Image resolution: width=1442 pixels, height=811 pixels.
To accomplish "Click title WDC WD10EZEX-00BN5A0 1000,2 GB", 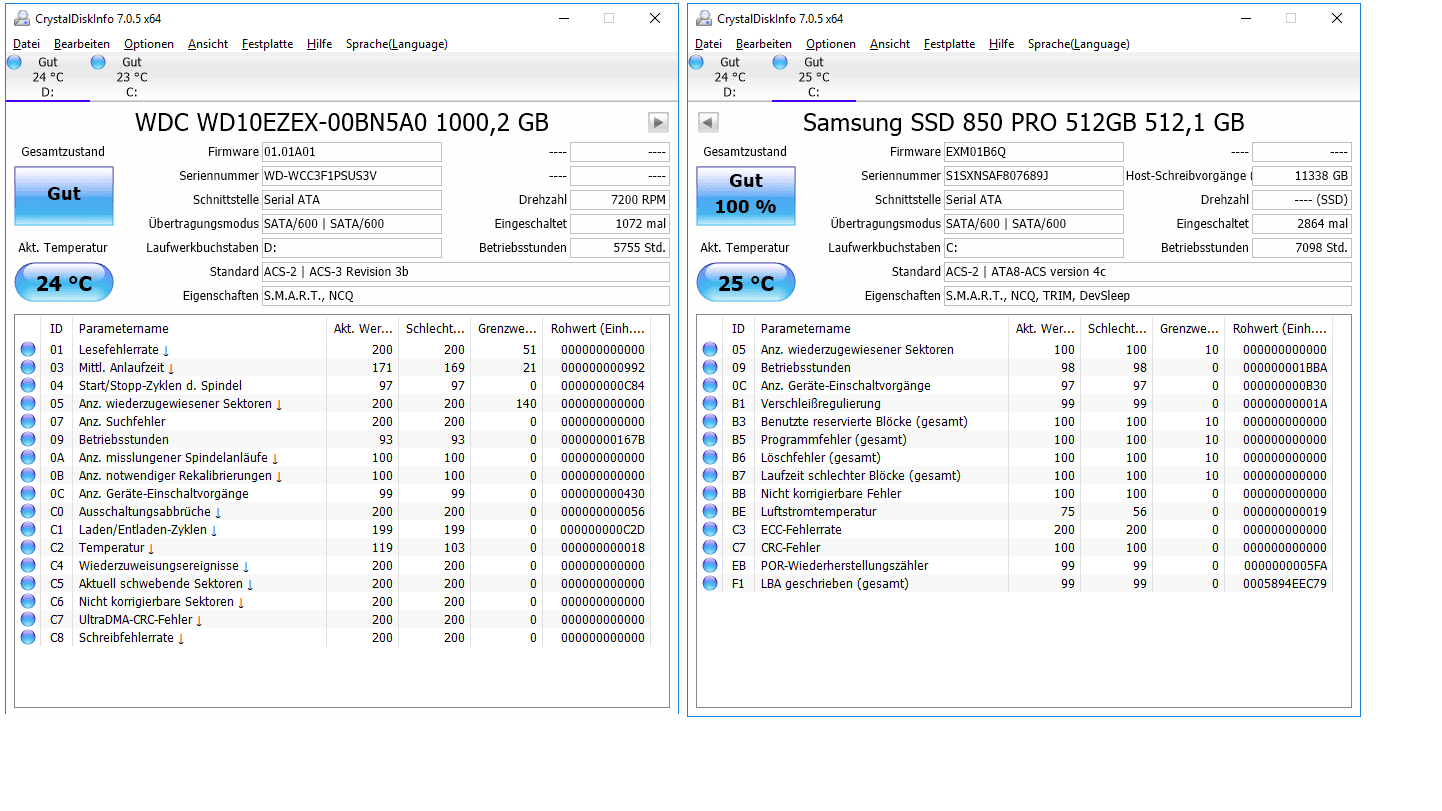I will [342, 123].
